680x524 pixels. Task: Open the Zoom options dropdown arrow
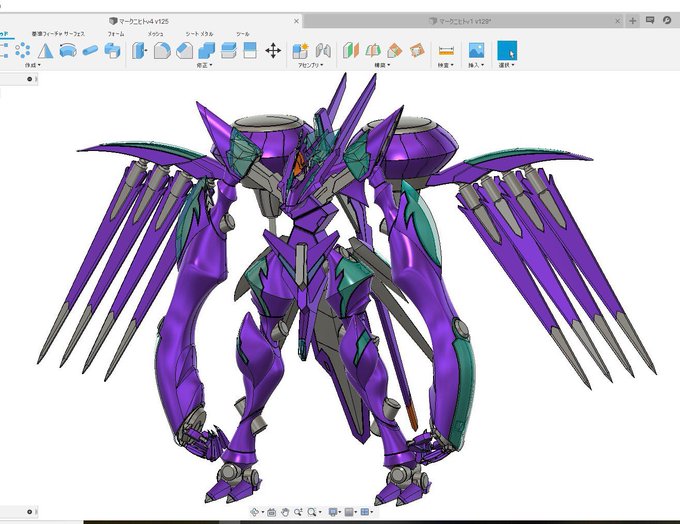320,512
